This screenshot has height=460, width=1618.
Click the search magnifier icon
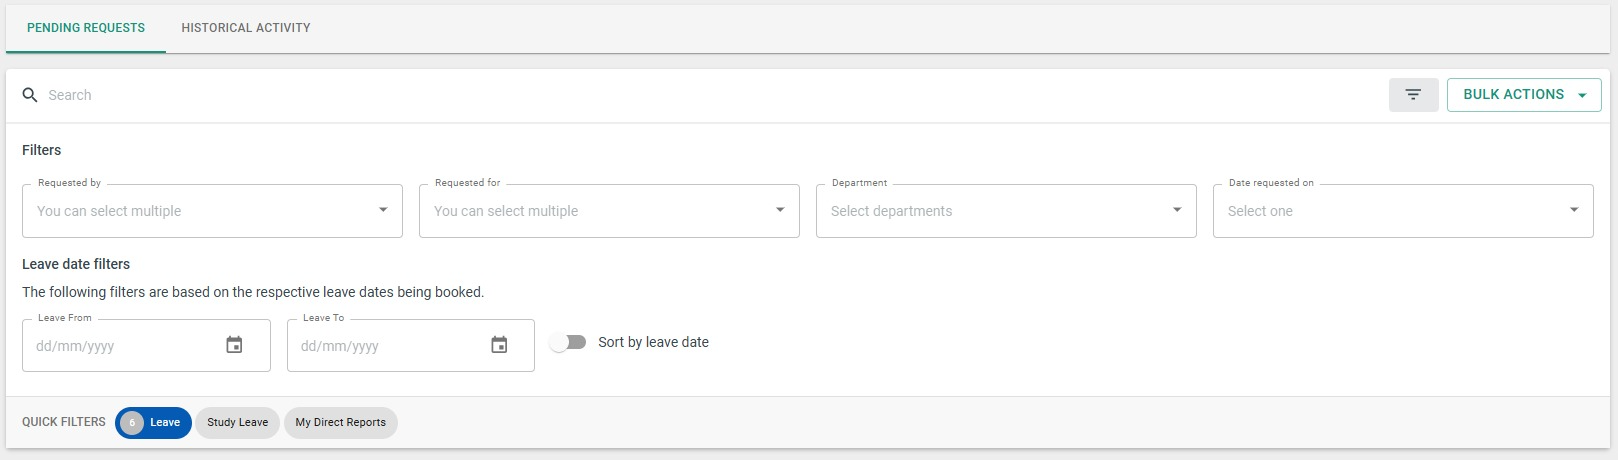click(30, 95)
